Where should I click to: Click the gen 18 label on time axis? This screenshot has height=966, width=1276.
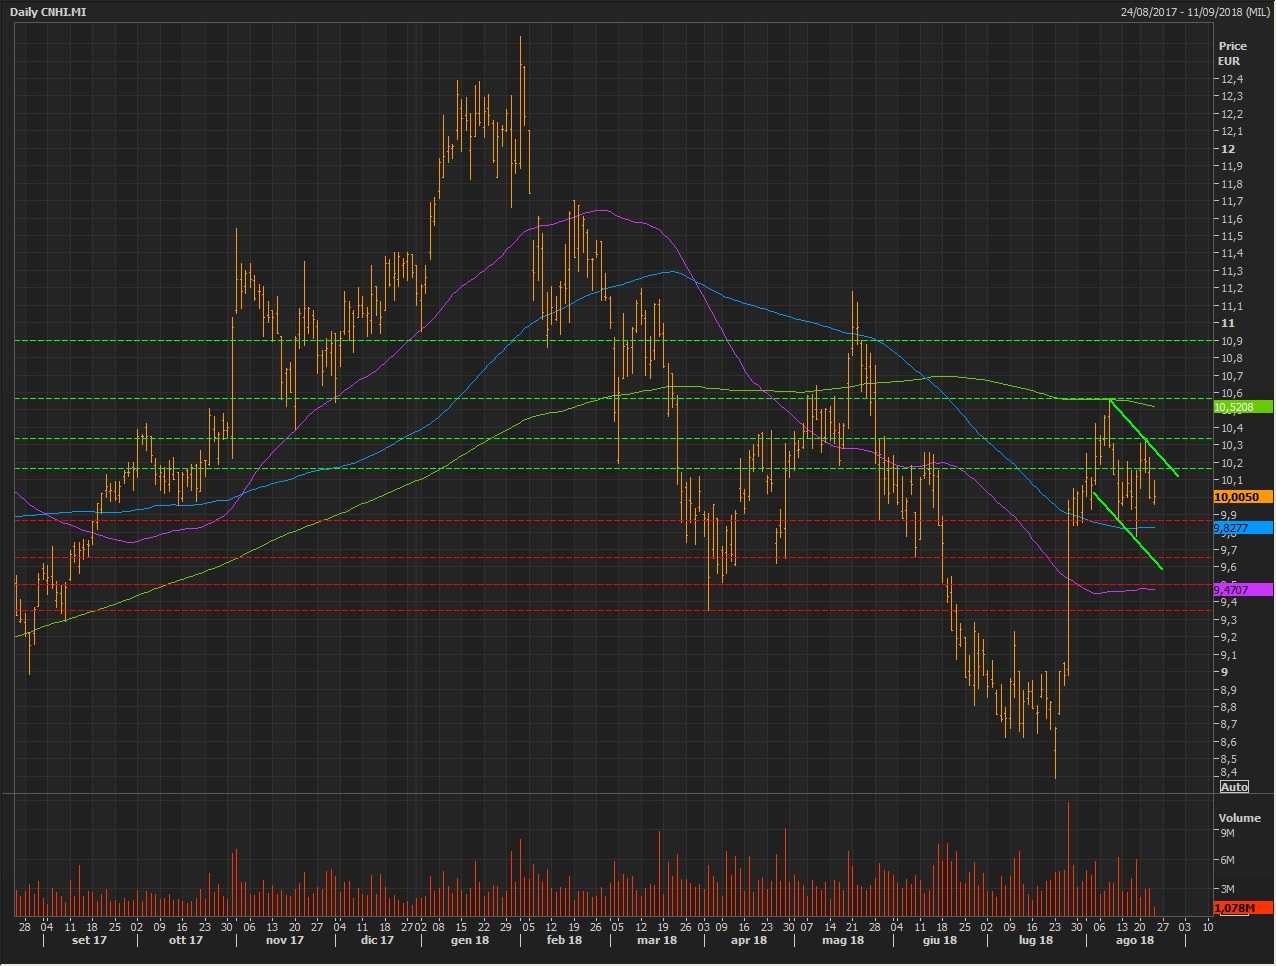pyautogui.click(x=469, y=940)
